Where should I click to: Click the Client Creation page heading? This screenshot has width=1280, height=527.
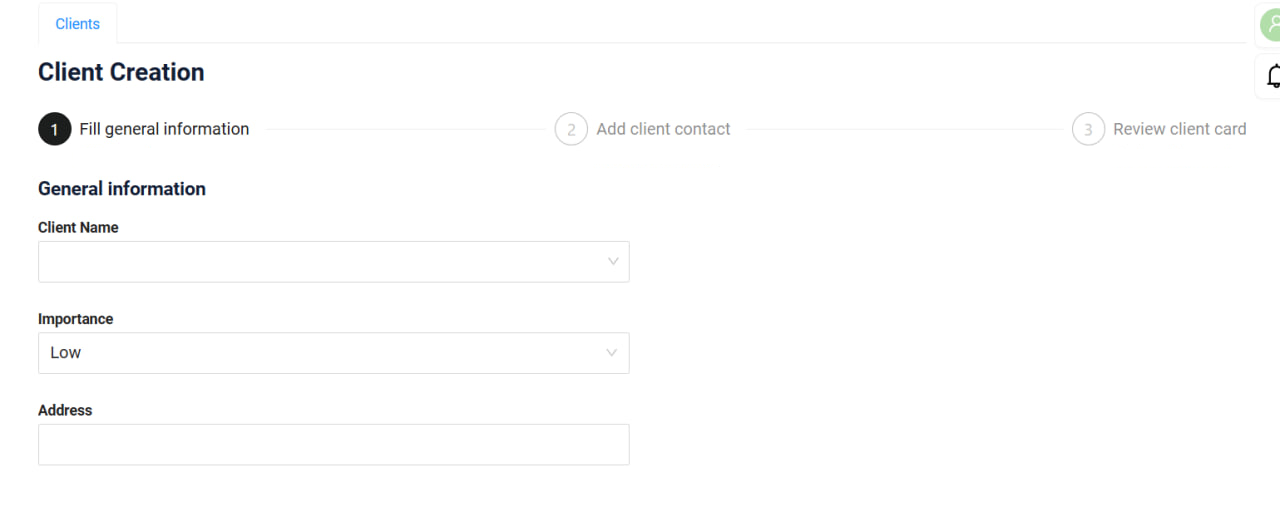coord(121,72)
